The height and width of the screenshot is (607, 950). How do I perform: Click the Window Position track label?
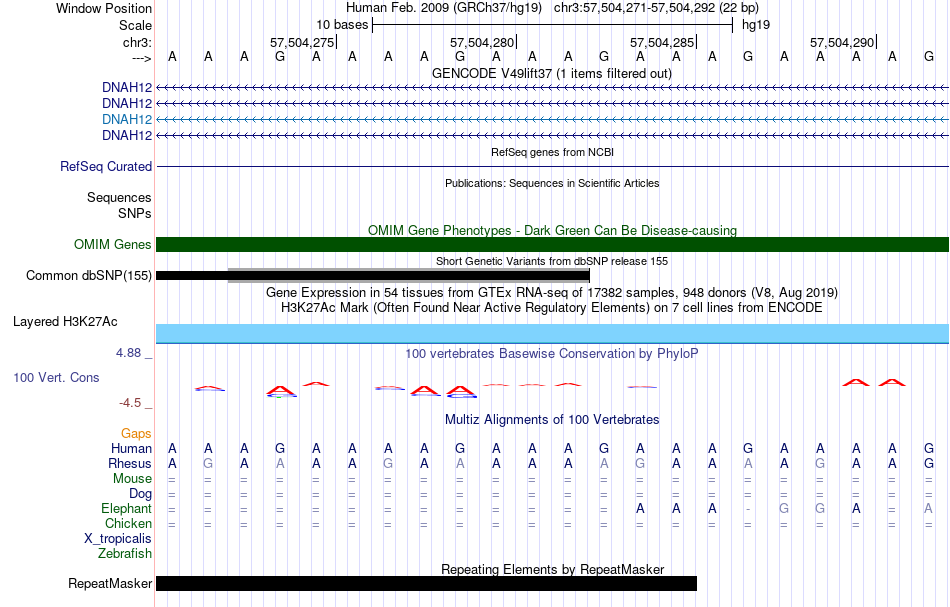104,8
